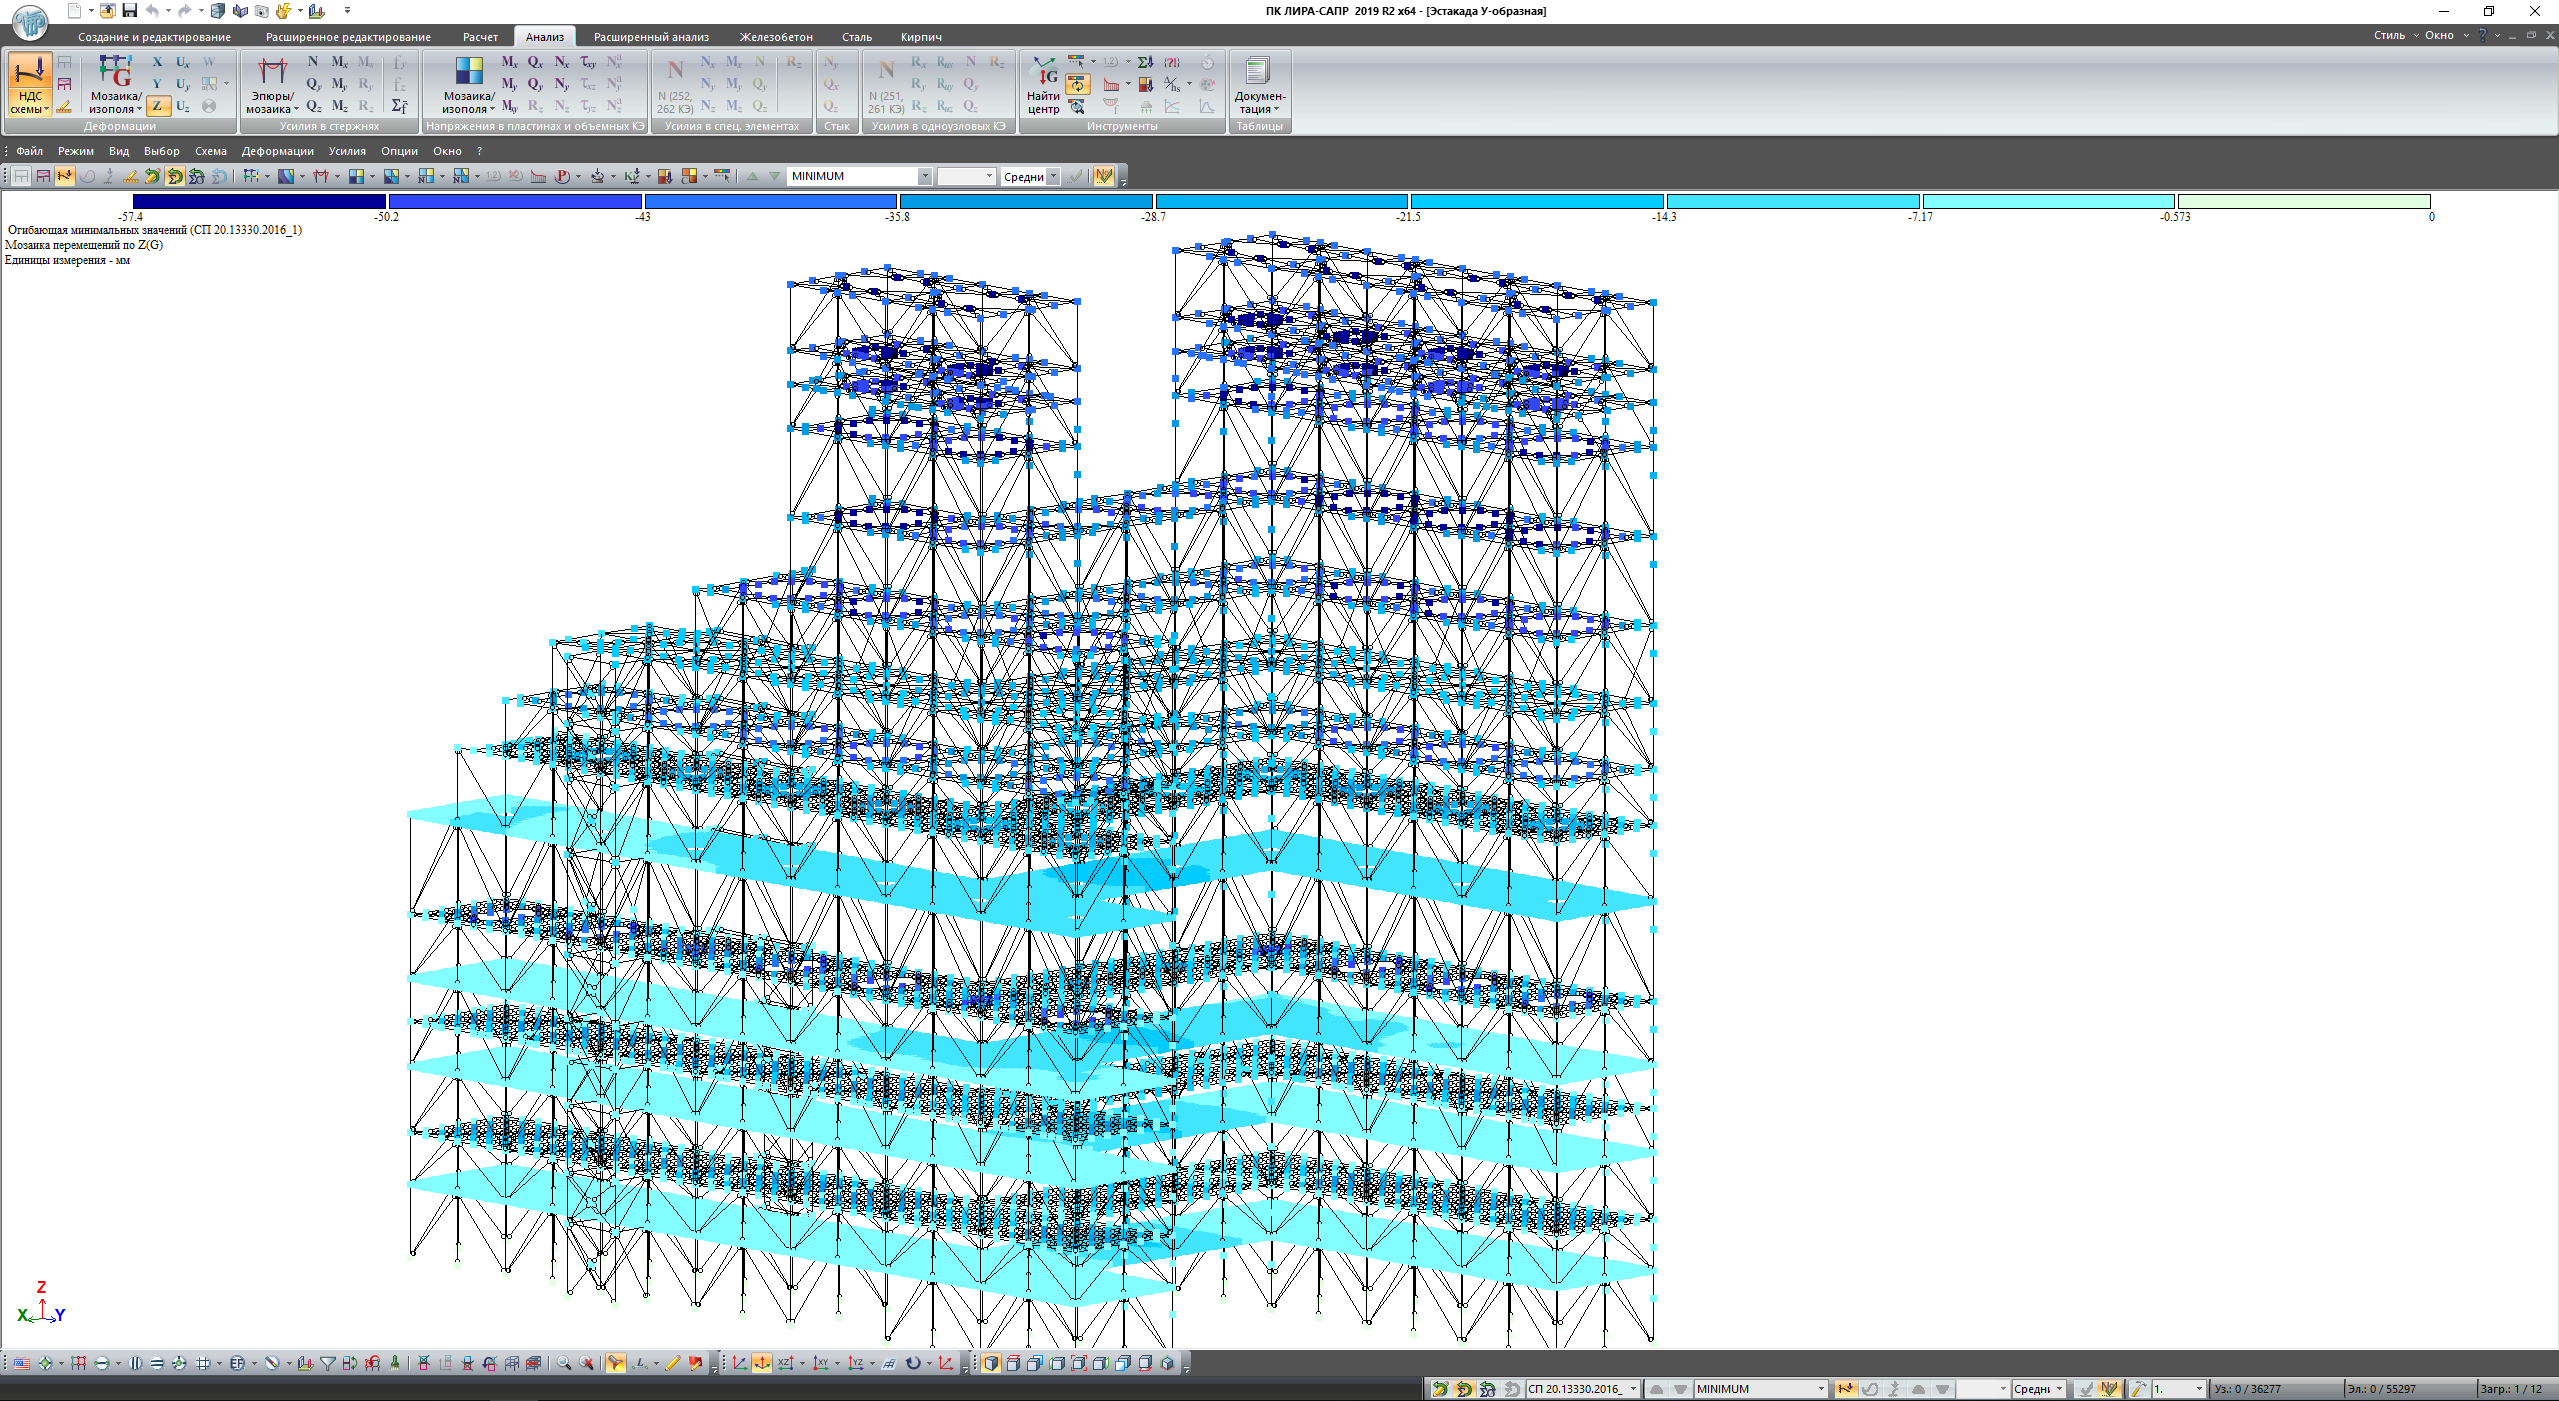Click the darkest blue -57.4 legend swatch
Image resolution: width=2559 pixels, height=1401 pixels.
tap(259, 201)
